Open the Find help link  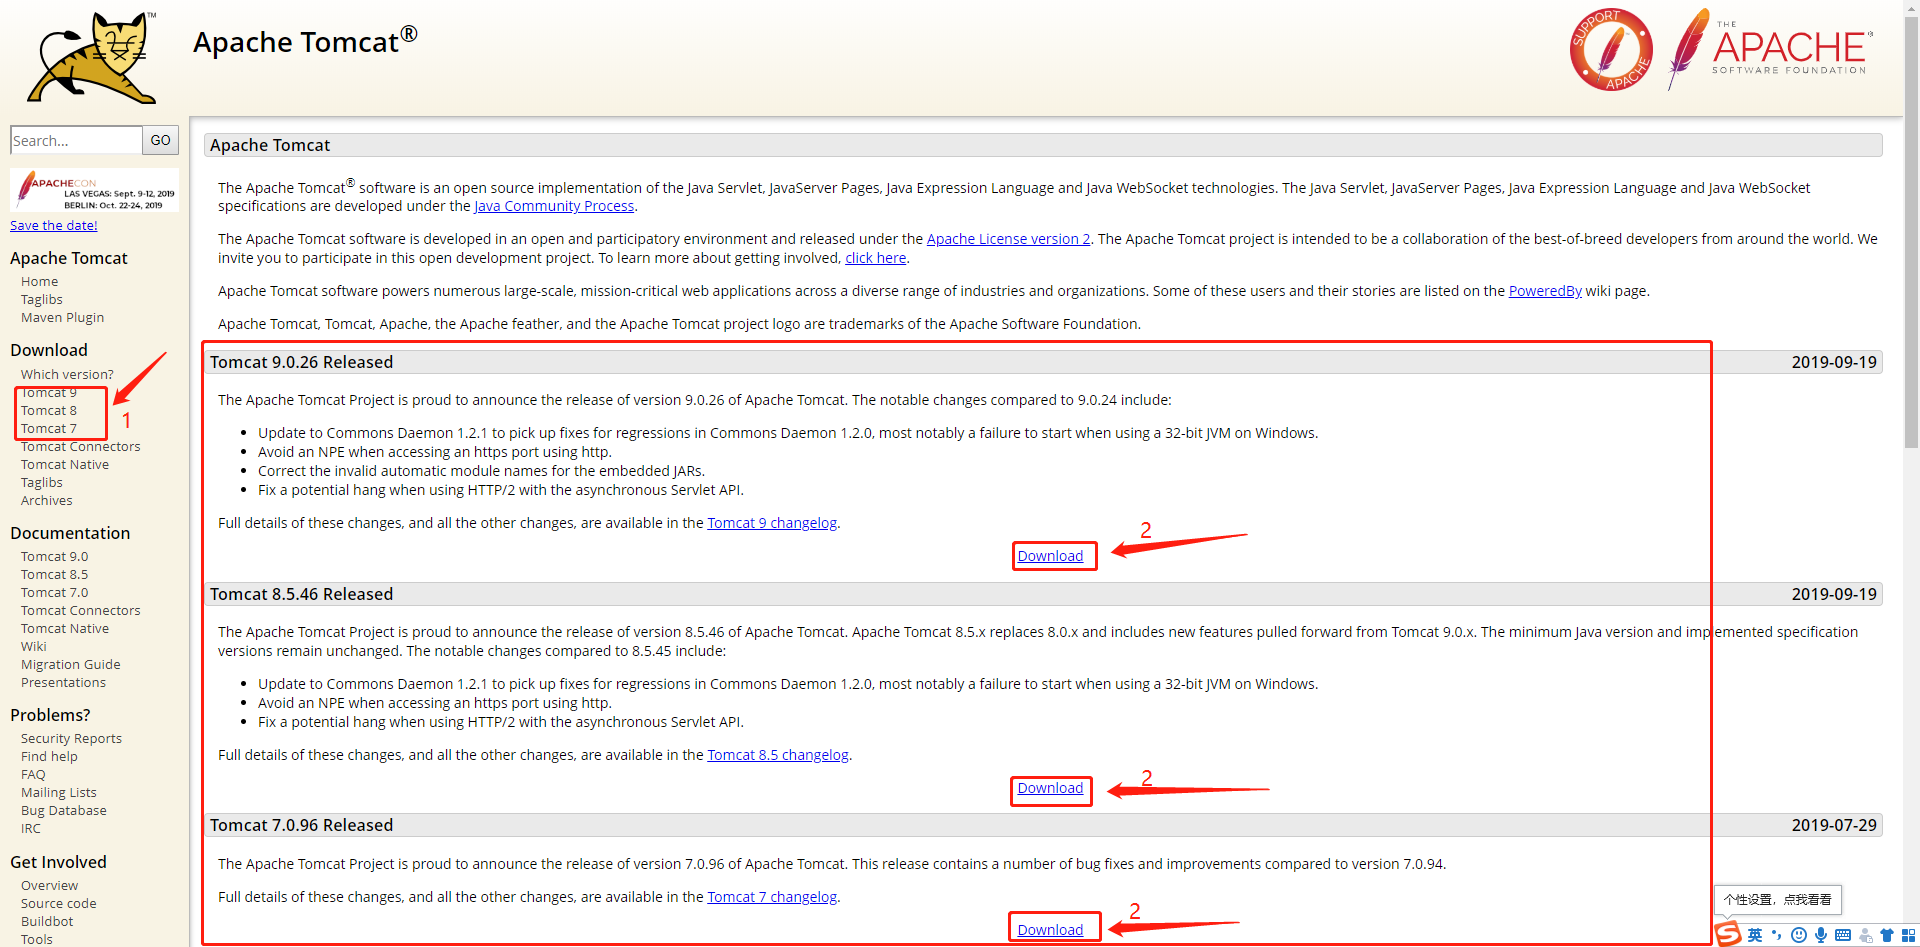49,757
